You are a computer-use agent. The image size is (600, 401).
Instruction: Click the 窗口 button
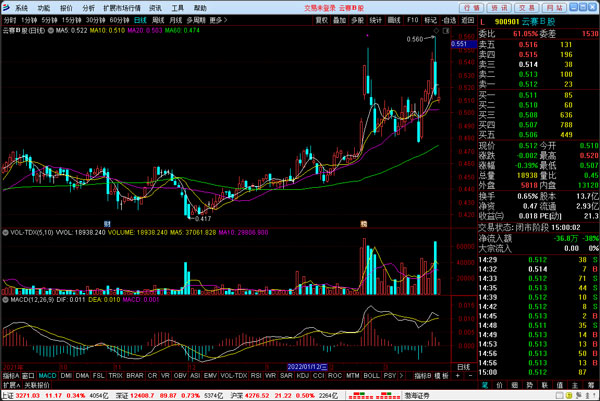click(28, 376)
